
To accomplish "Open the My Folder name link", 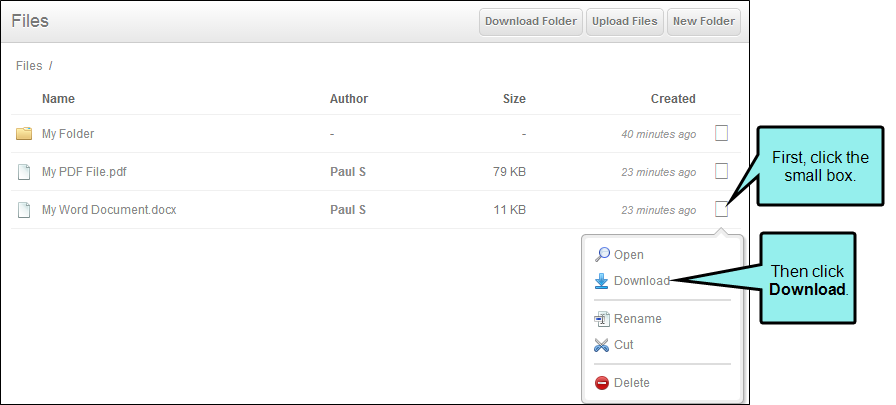I will point(68,134).
